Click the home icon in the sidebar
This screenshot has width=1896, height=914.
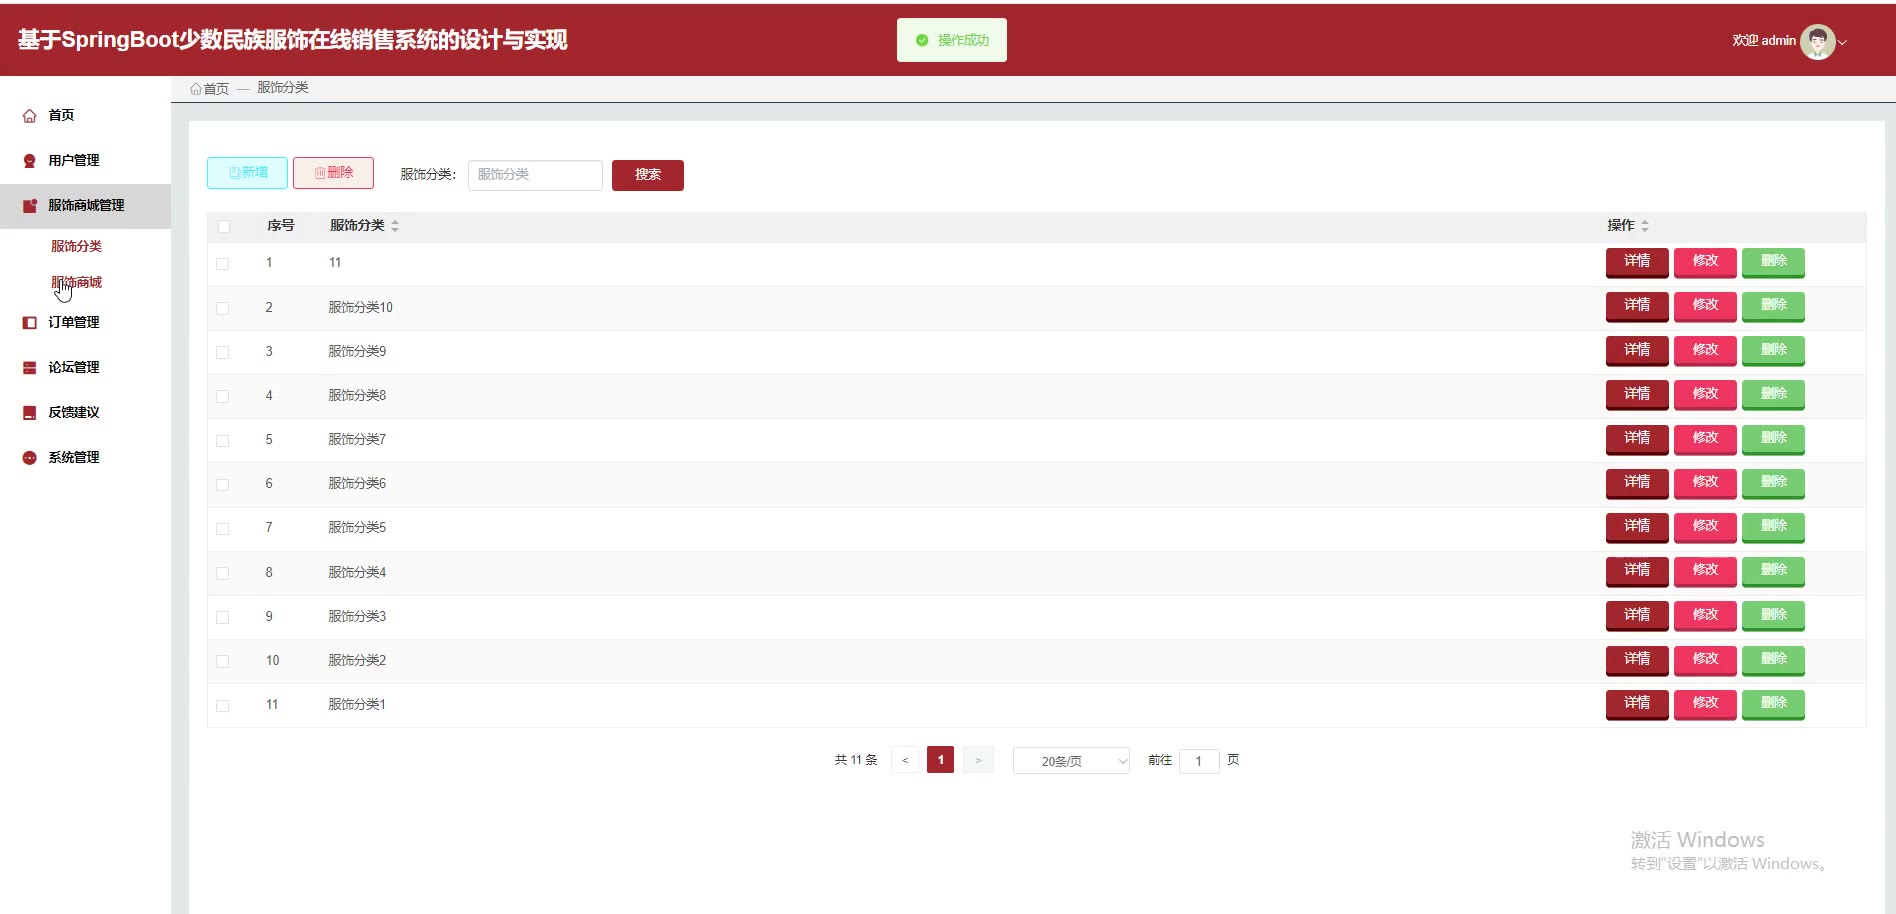(30, 116)
